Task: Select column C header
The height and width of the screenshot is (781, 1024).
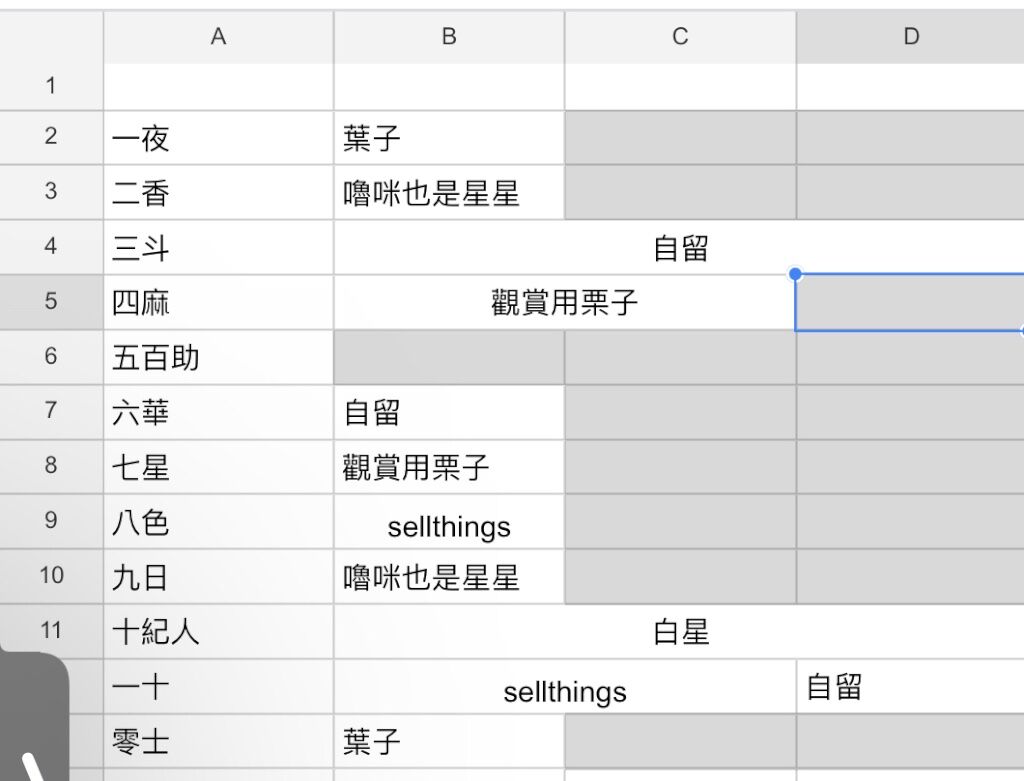Action: tap(680, 37)
